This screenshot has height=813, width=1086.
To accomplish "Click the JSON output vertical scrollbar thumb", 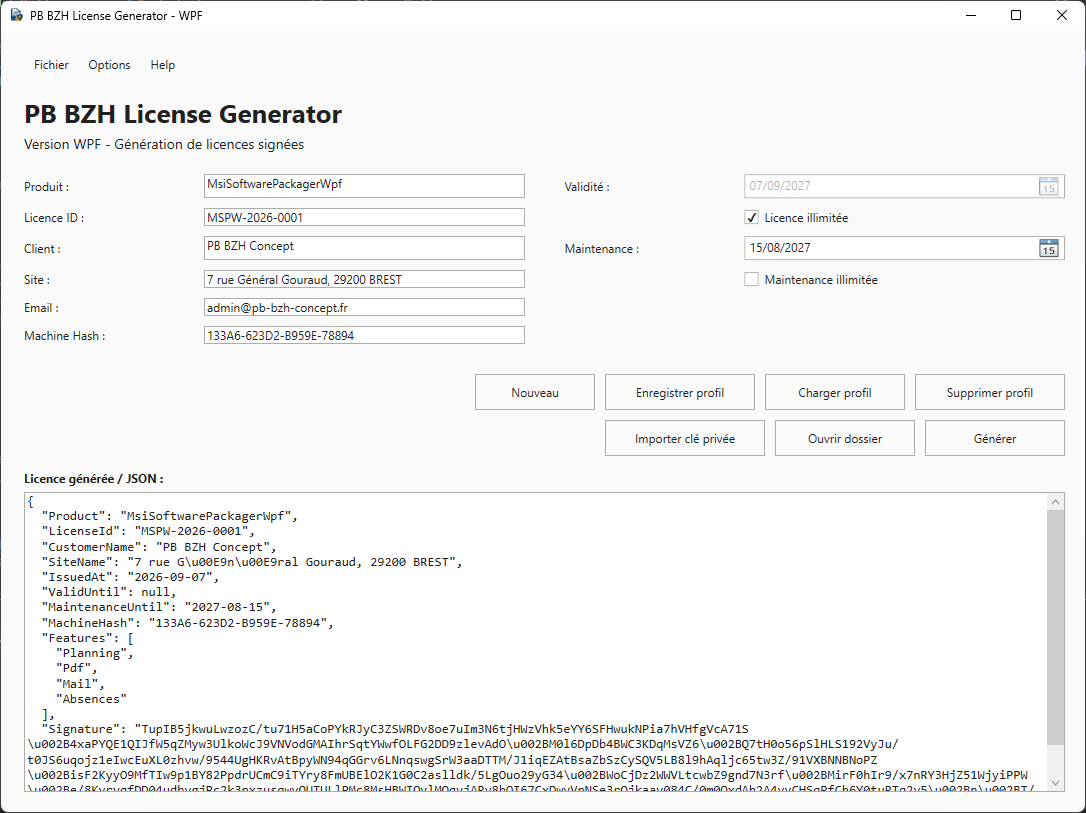I will coord(1056,628).
